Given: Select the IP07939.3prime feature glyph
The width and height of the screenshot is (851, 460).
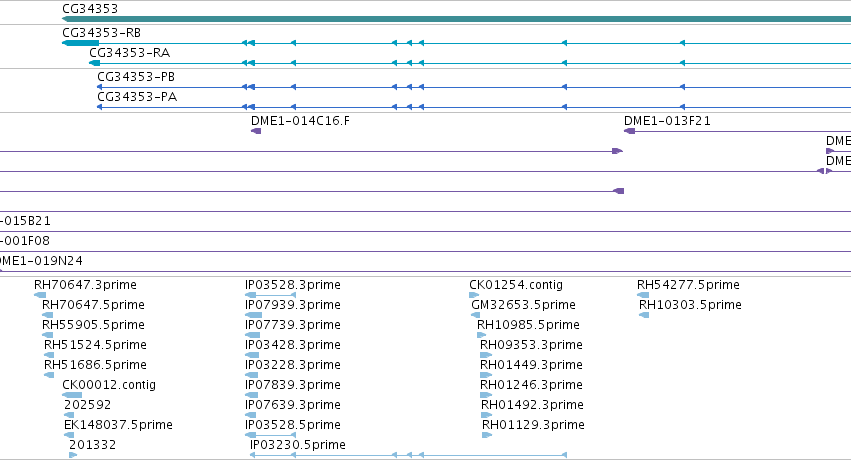Looking at the screenshot, I should (253, 315).
